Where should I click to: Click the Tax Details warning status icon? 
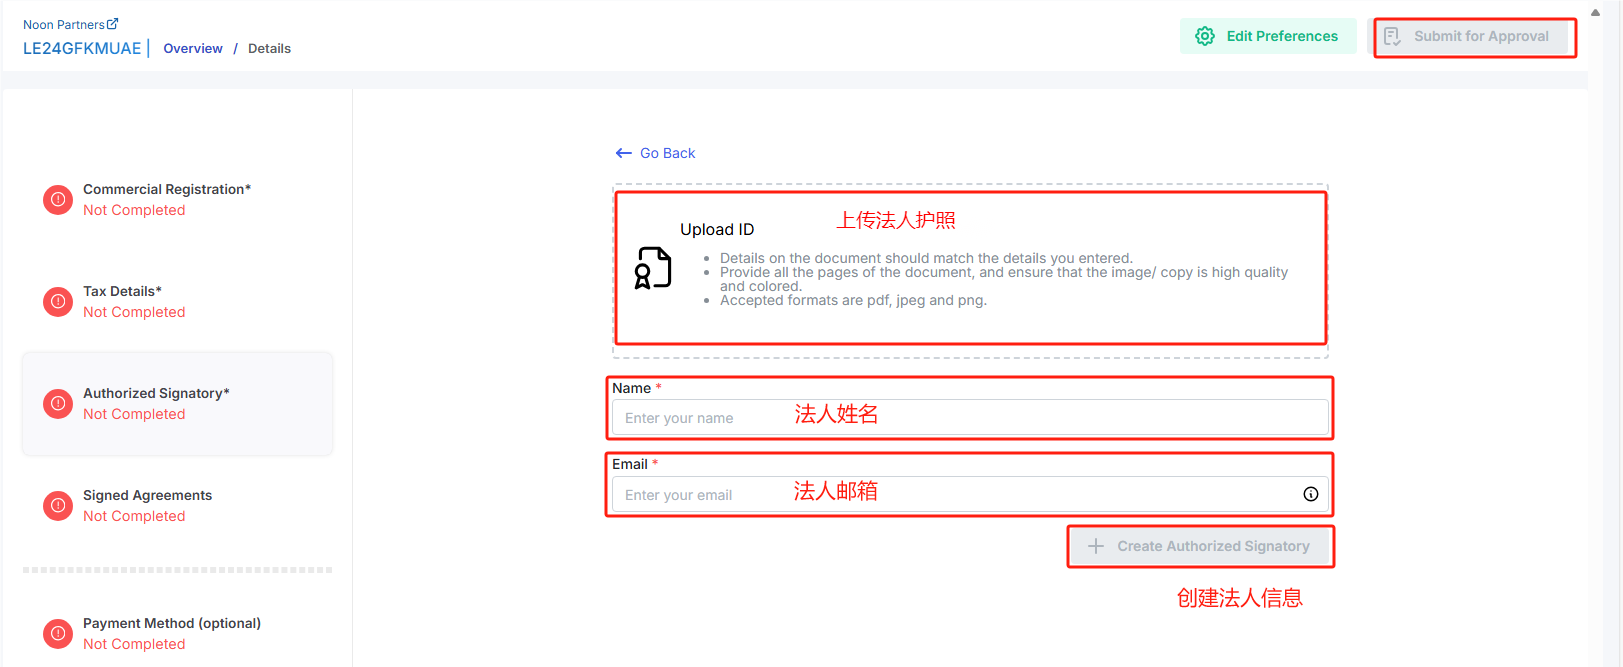click(58, 302)
